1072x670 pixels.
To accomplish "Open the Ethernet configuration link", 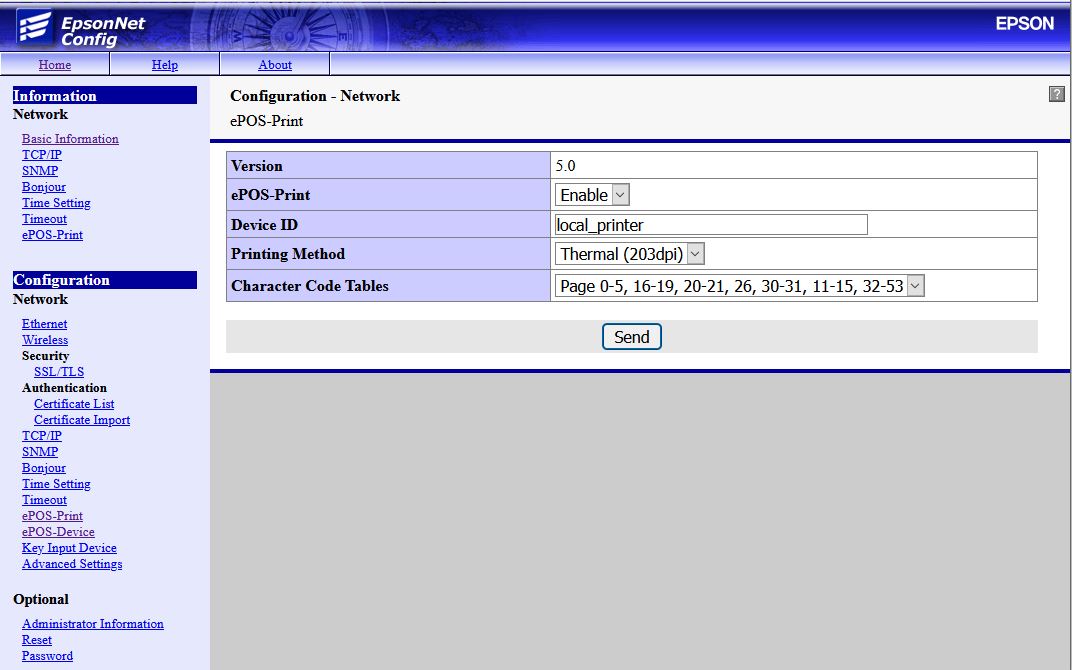I will (x=45, y=324).
